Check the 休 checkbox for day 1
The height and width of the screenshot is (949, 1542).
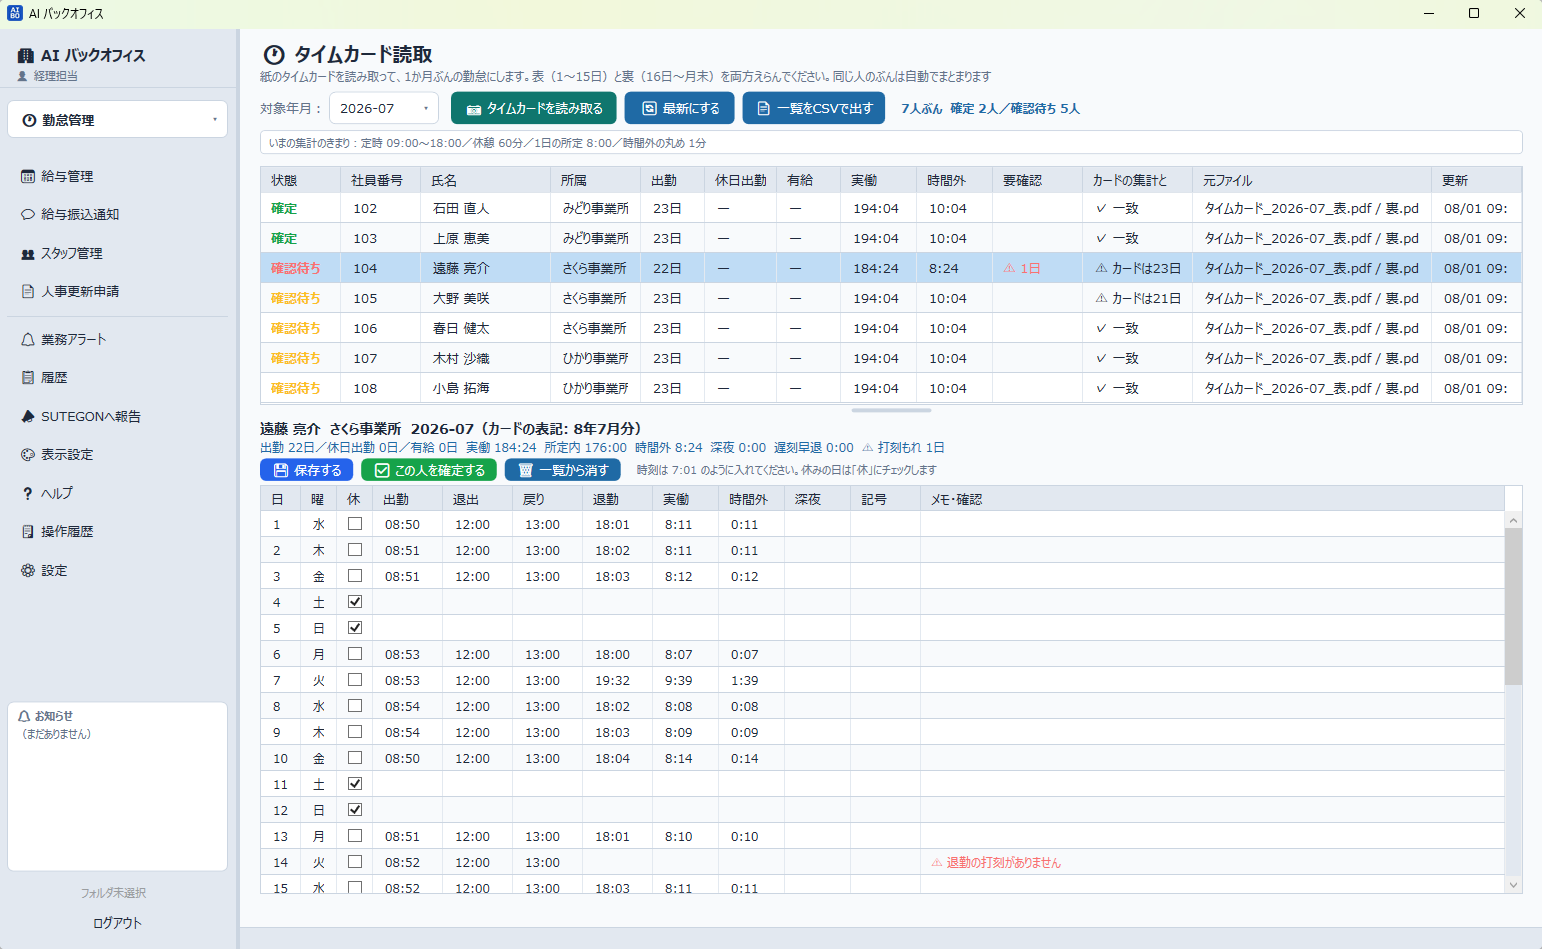coord(355,524)
